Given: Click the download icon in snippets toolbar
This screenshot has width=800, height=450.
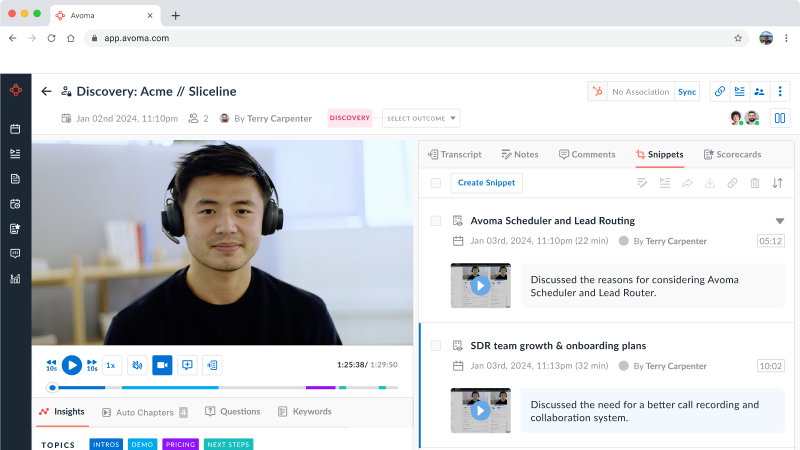Looking at the screenshot, I should click(710, 183).
